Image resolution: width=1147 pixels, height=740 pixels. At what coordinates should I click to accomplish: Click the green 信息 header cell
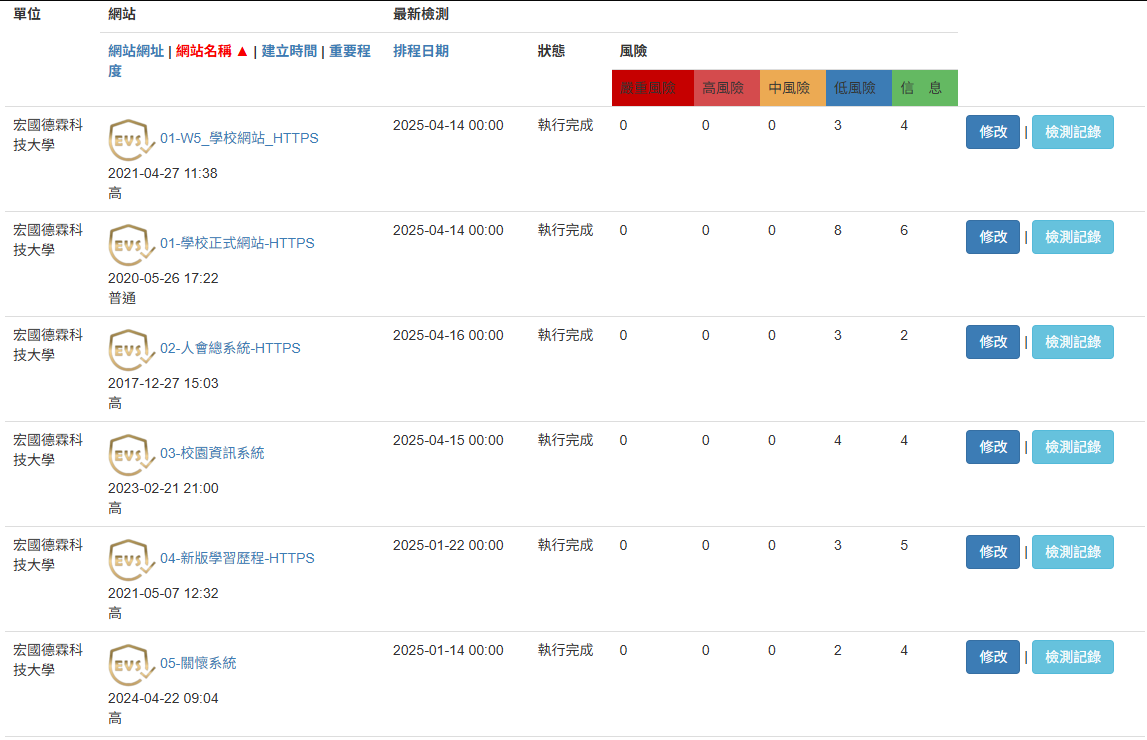(924, 88)
